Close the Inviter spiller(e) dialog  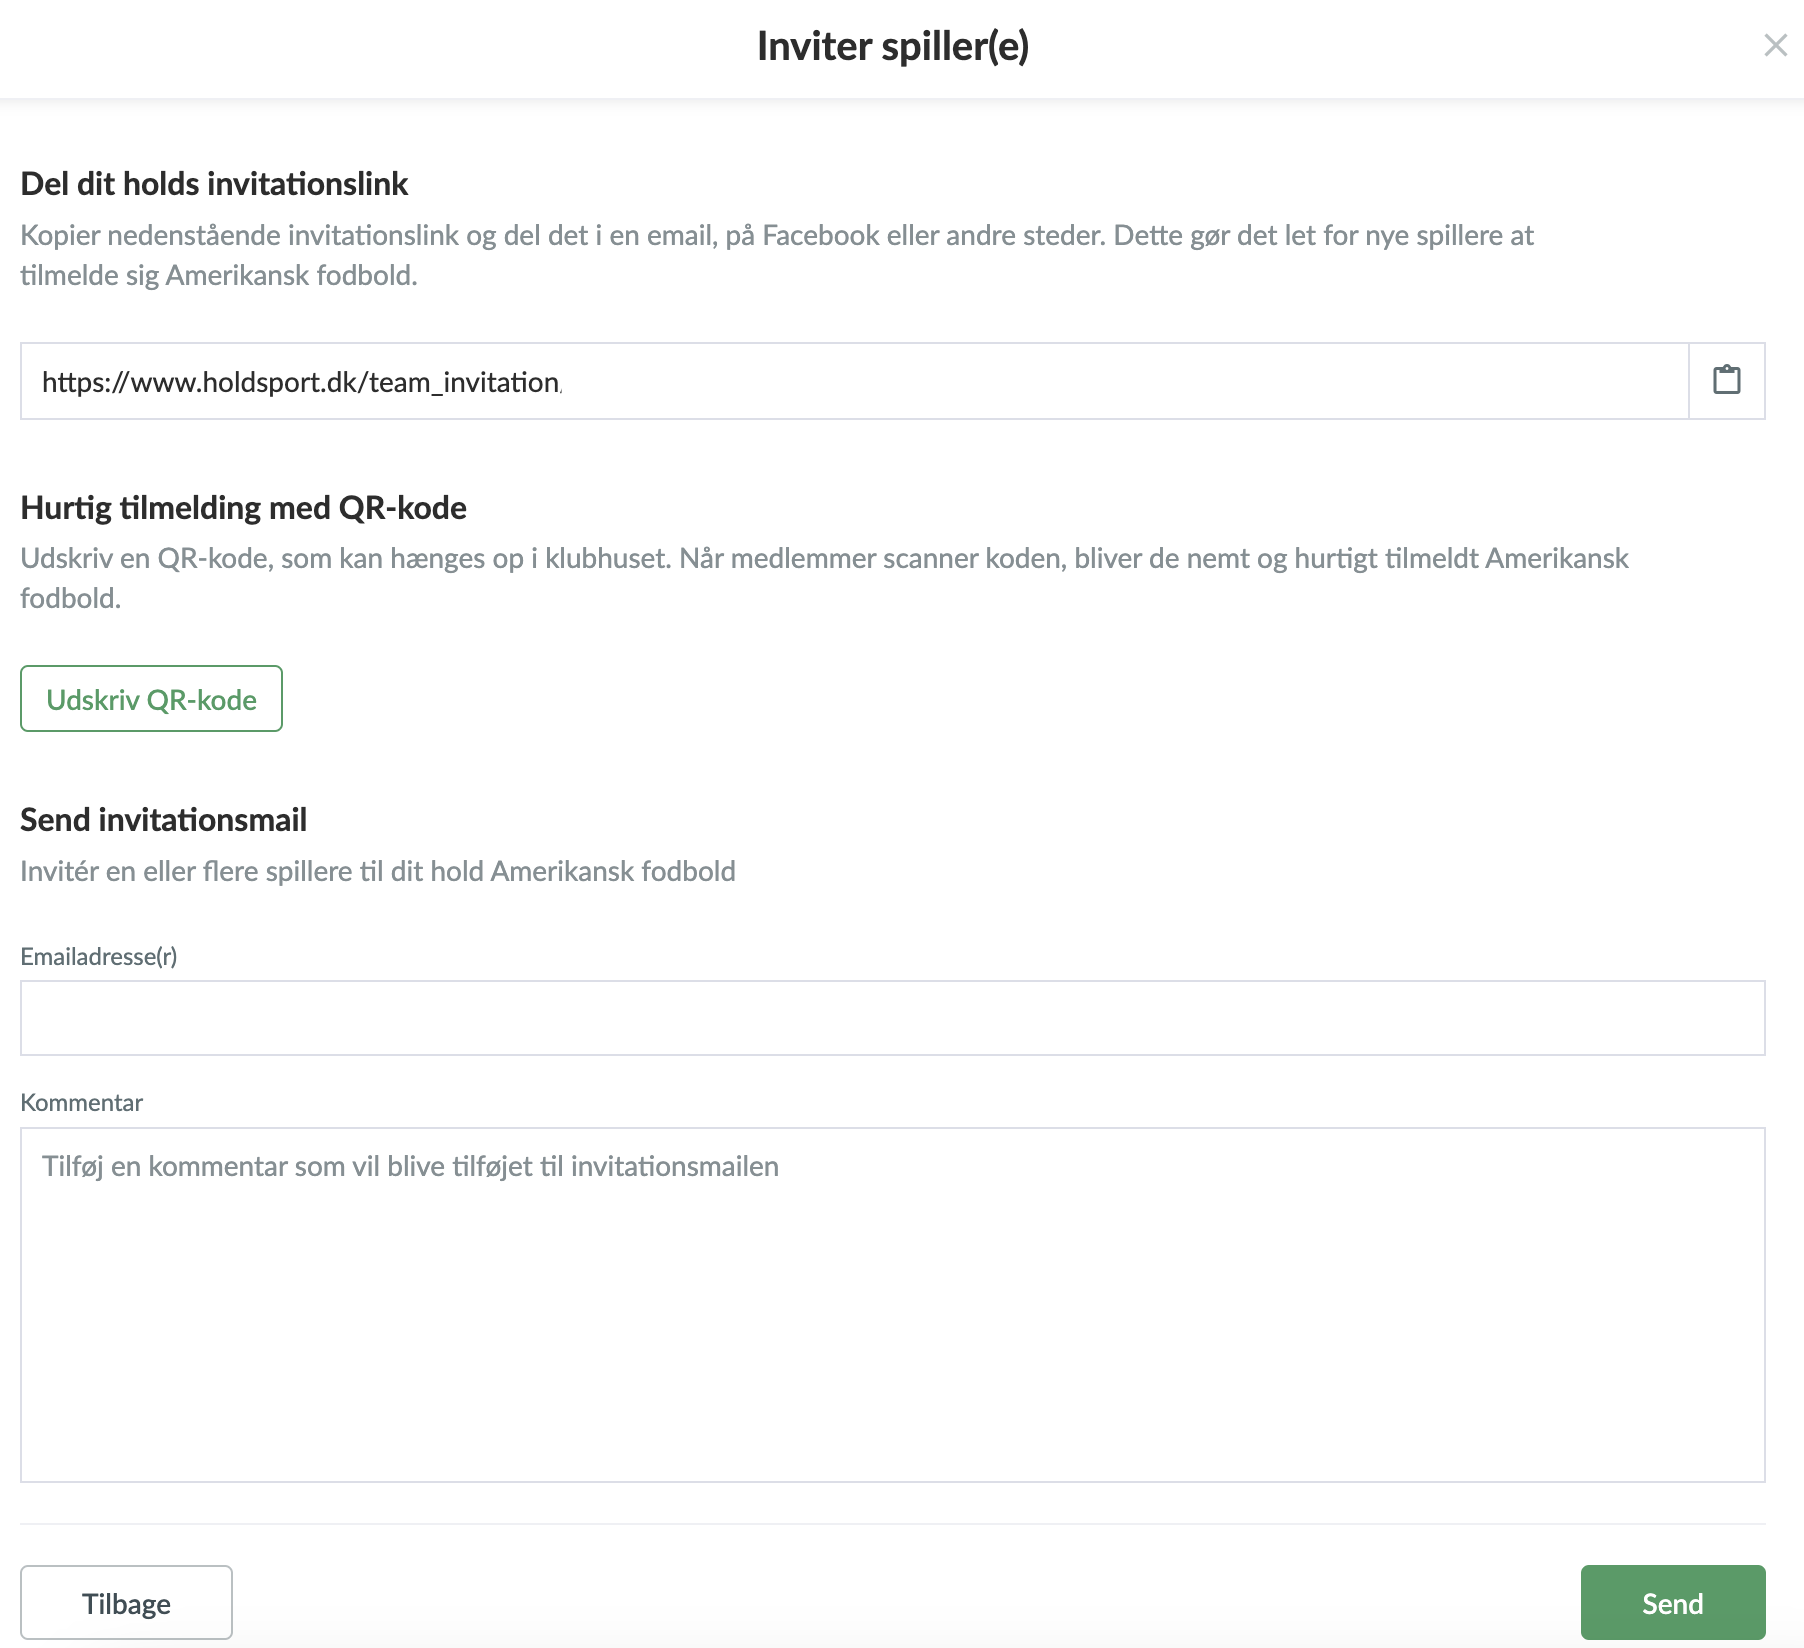1775,45
